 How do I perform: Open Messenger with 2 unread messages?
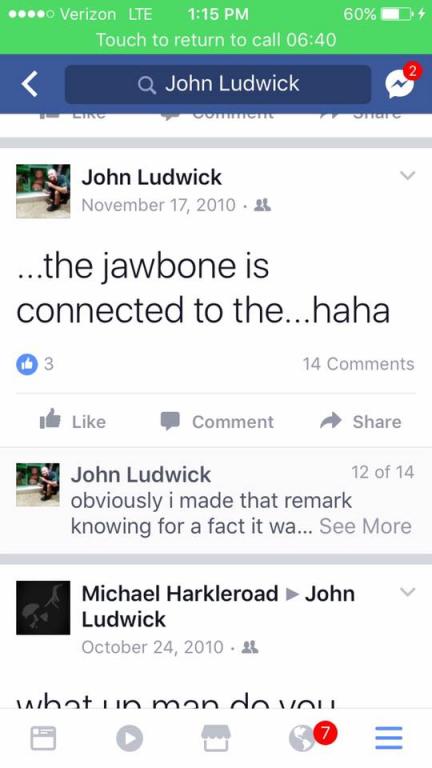click(400, 84)
